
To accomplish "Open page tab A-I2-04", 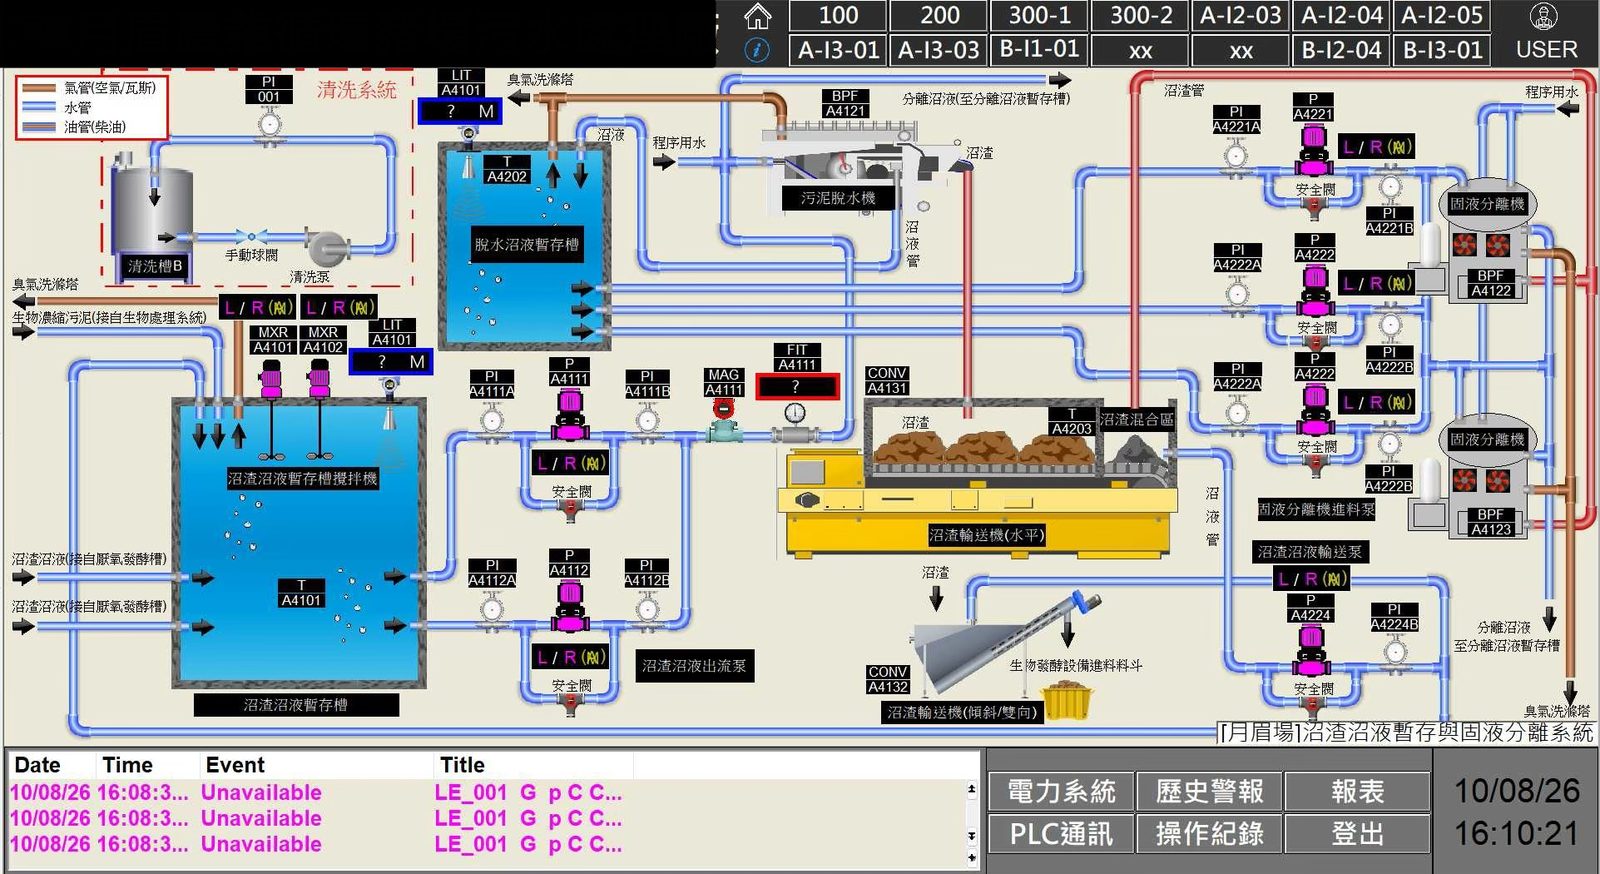I will (x=1342, y=15).
